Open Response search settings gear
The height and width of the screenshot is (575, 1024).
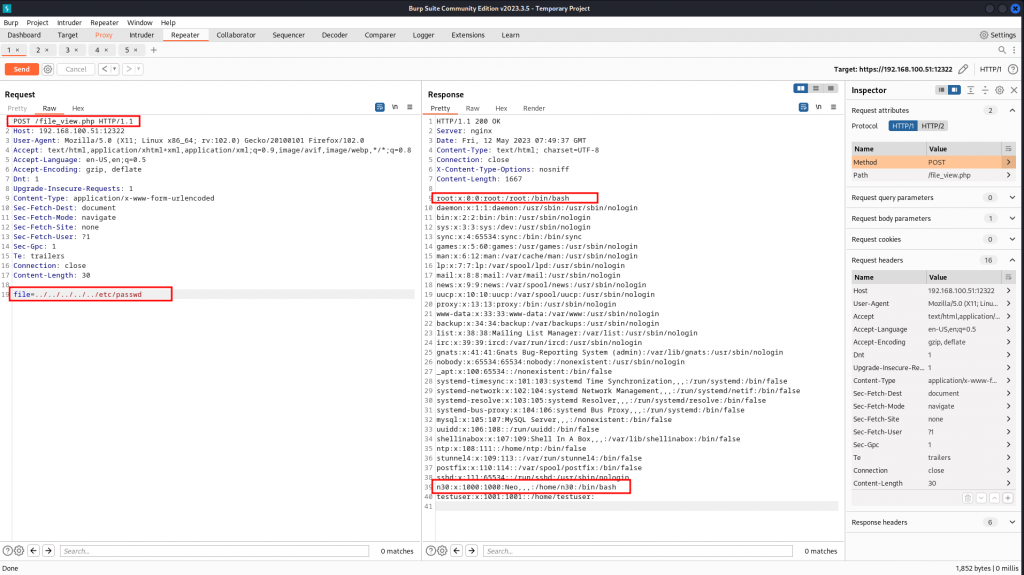pyautogui.click(x=442, y=551)
